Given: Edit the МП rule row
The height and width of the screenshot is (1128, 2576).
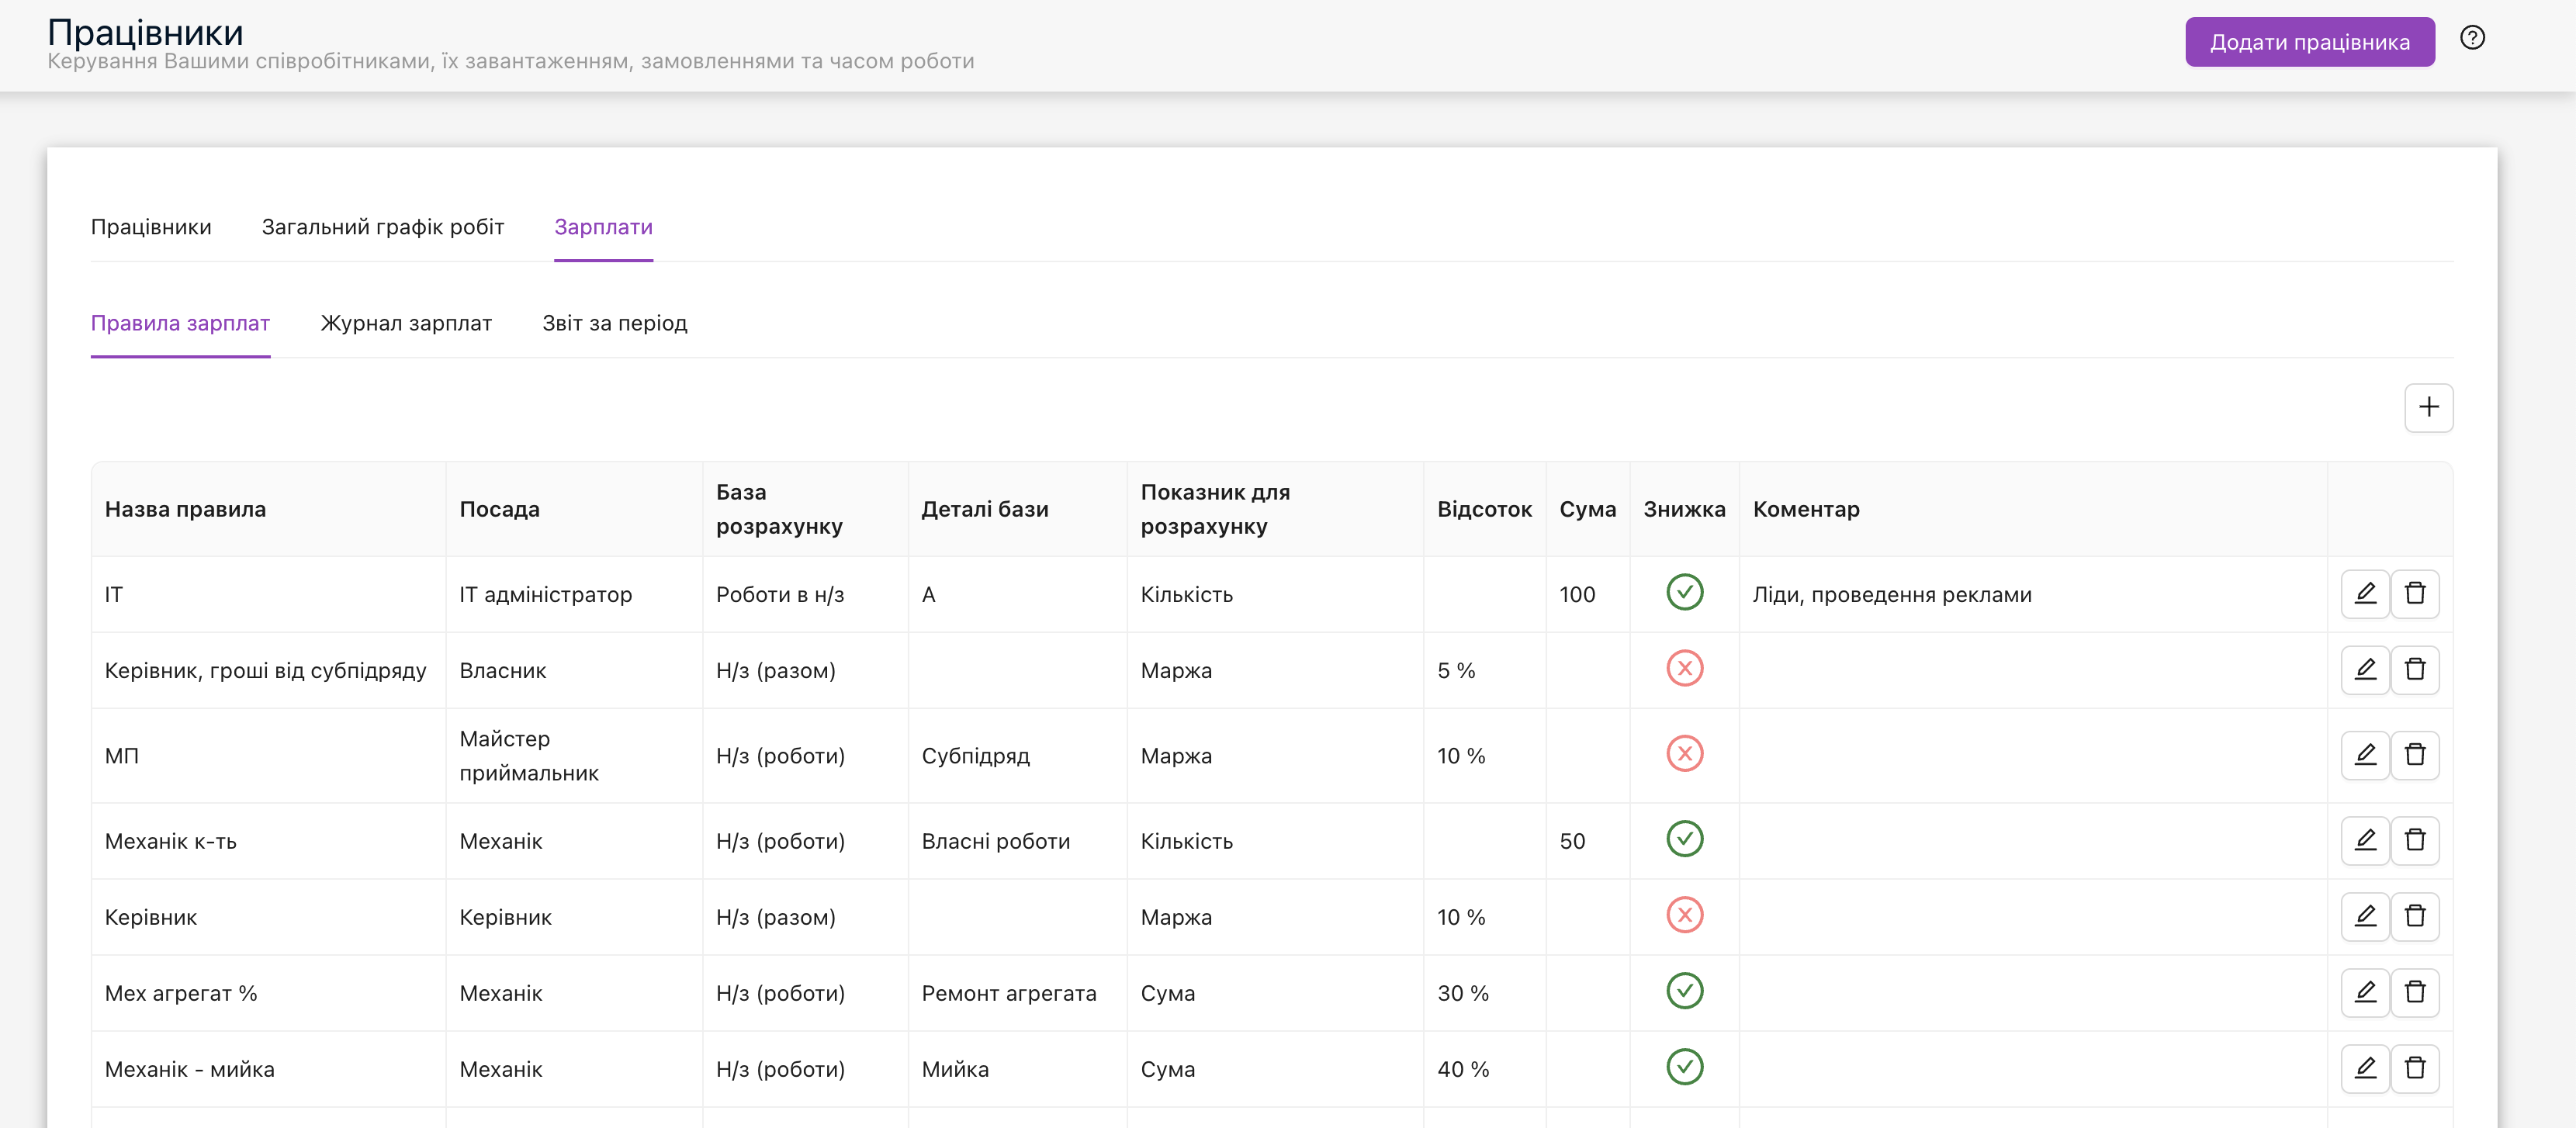Looking at the screenshot, I should [x=2365, y=755].
